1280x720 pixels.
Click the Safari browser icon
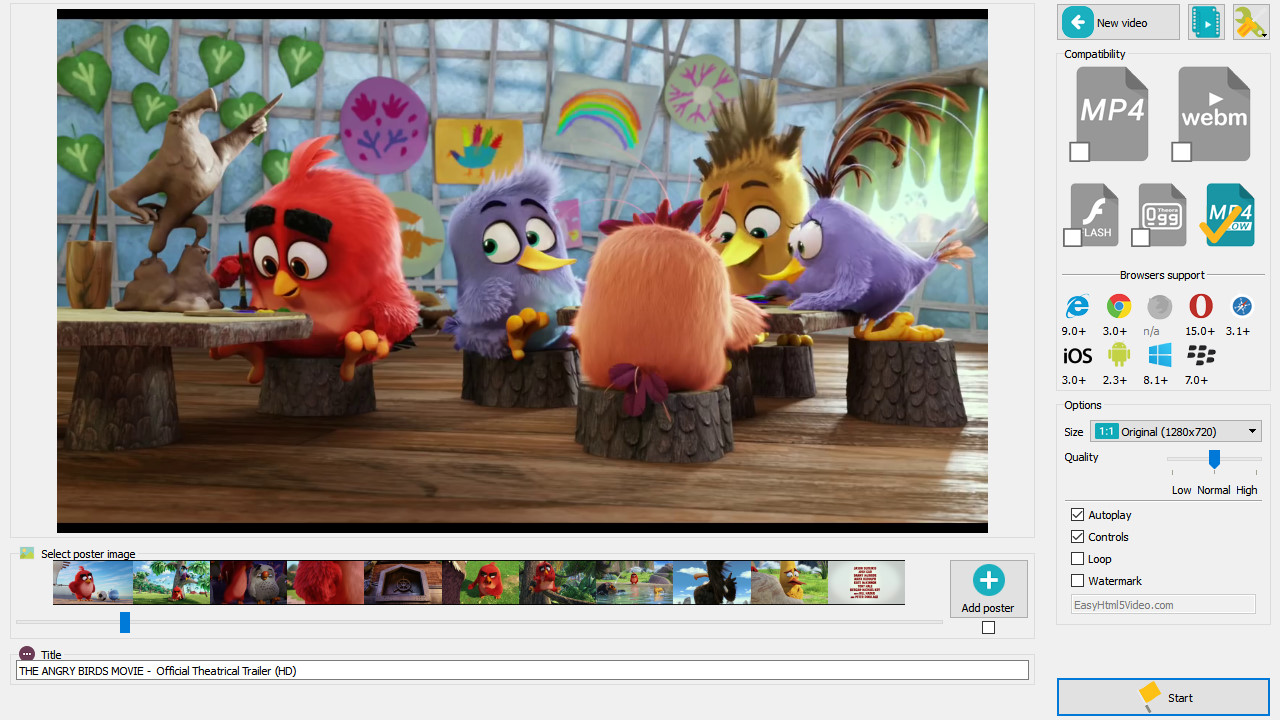click(1242, 306)
